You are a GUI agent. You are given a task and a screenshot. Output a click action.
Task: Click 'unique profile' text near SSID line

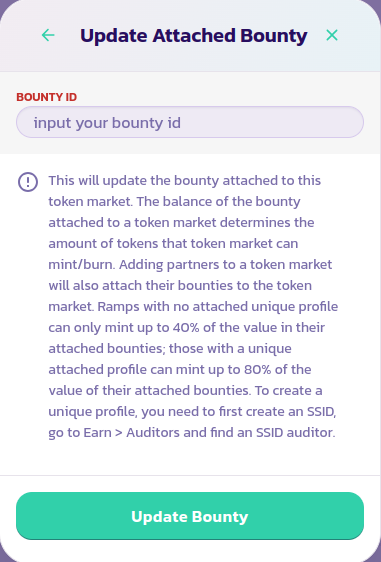92,411
